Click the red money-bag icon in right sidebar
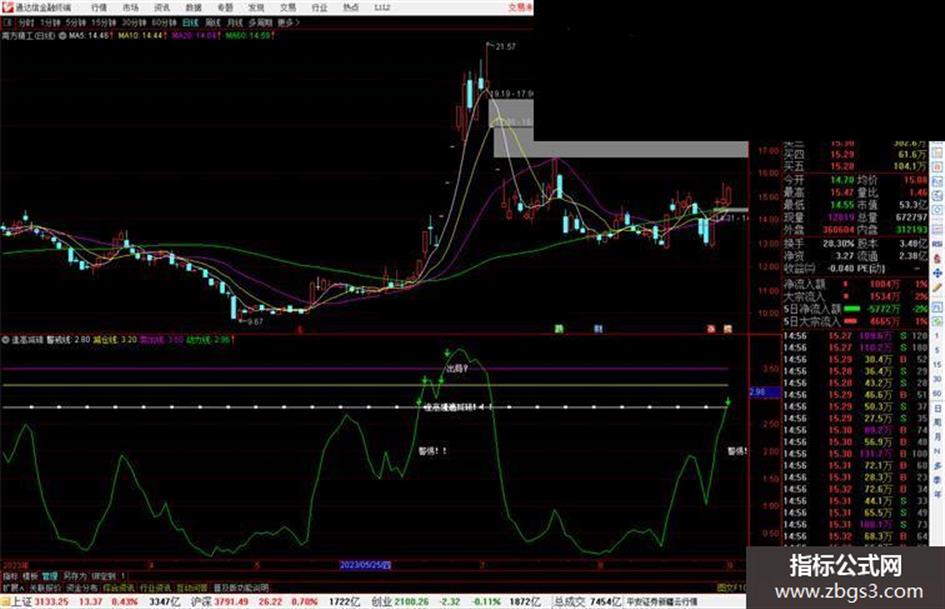Viewport: 945px width, 609px height. tap(938, 259)
